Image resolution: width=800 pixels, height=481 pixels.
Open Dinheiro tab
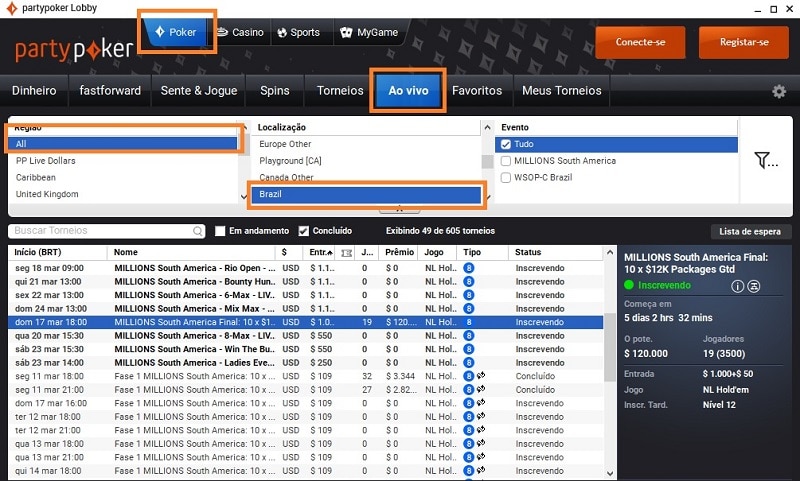point(34,91)
